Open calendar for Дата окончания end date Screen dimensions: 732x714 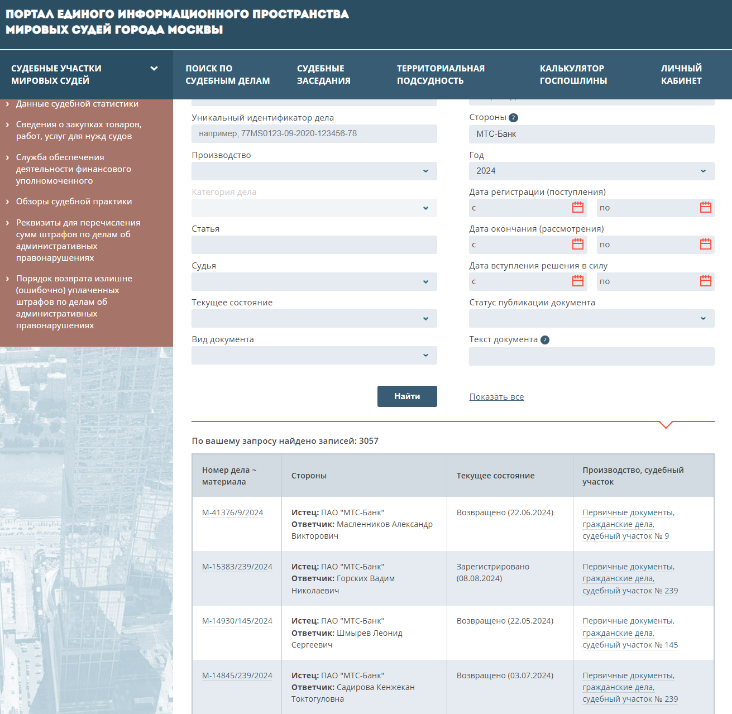coord(705,245)
